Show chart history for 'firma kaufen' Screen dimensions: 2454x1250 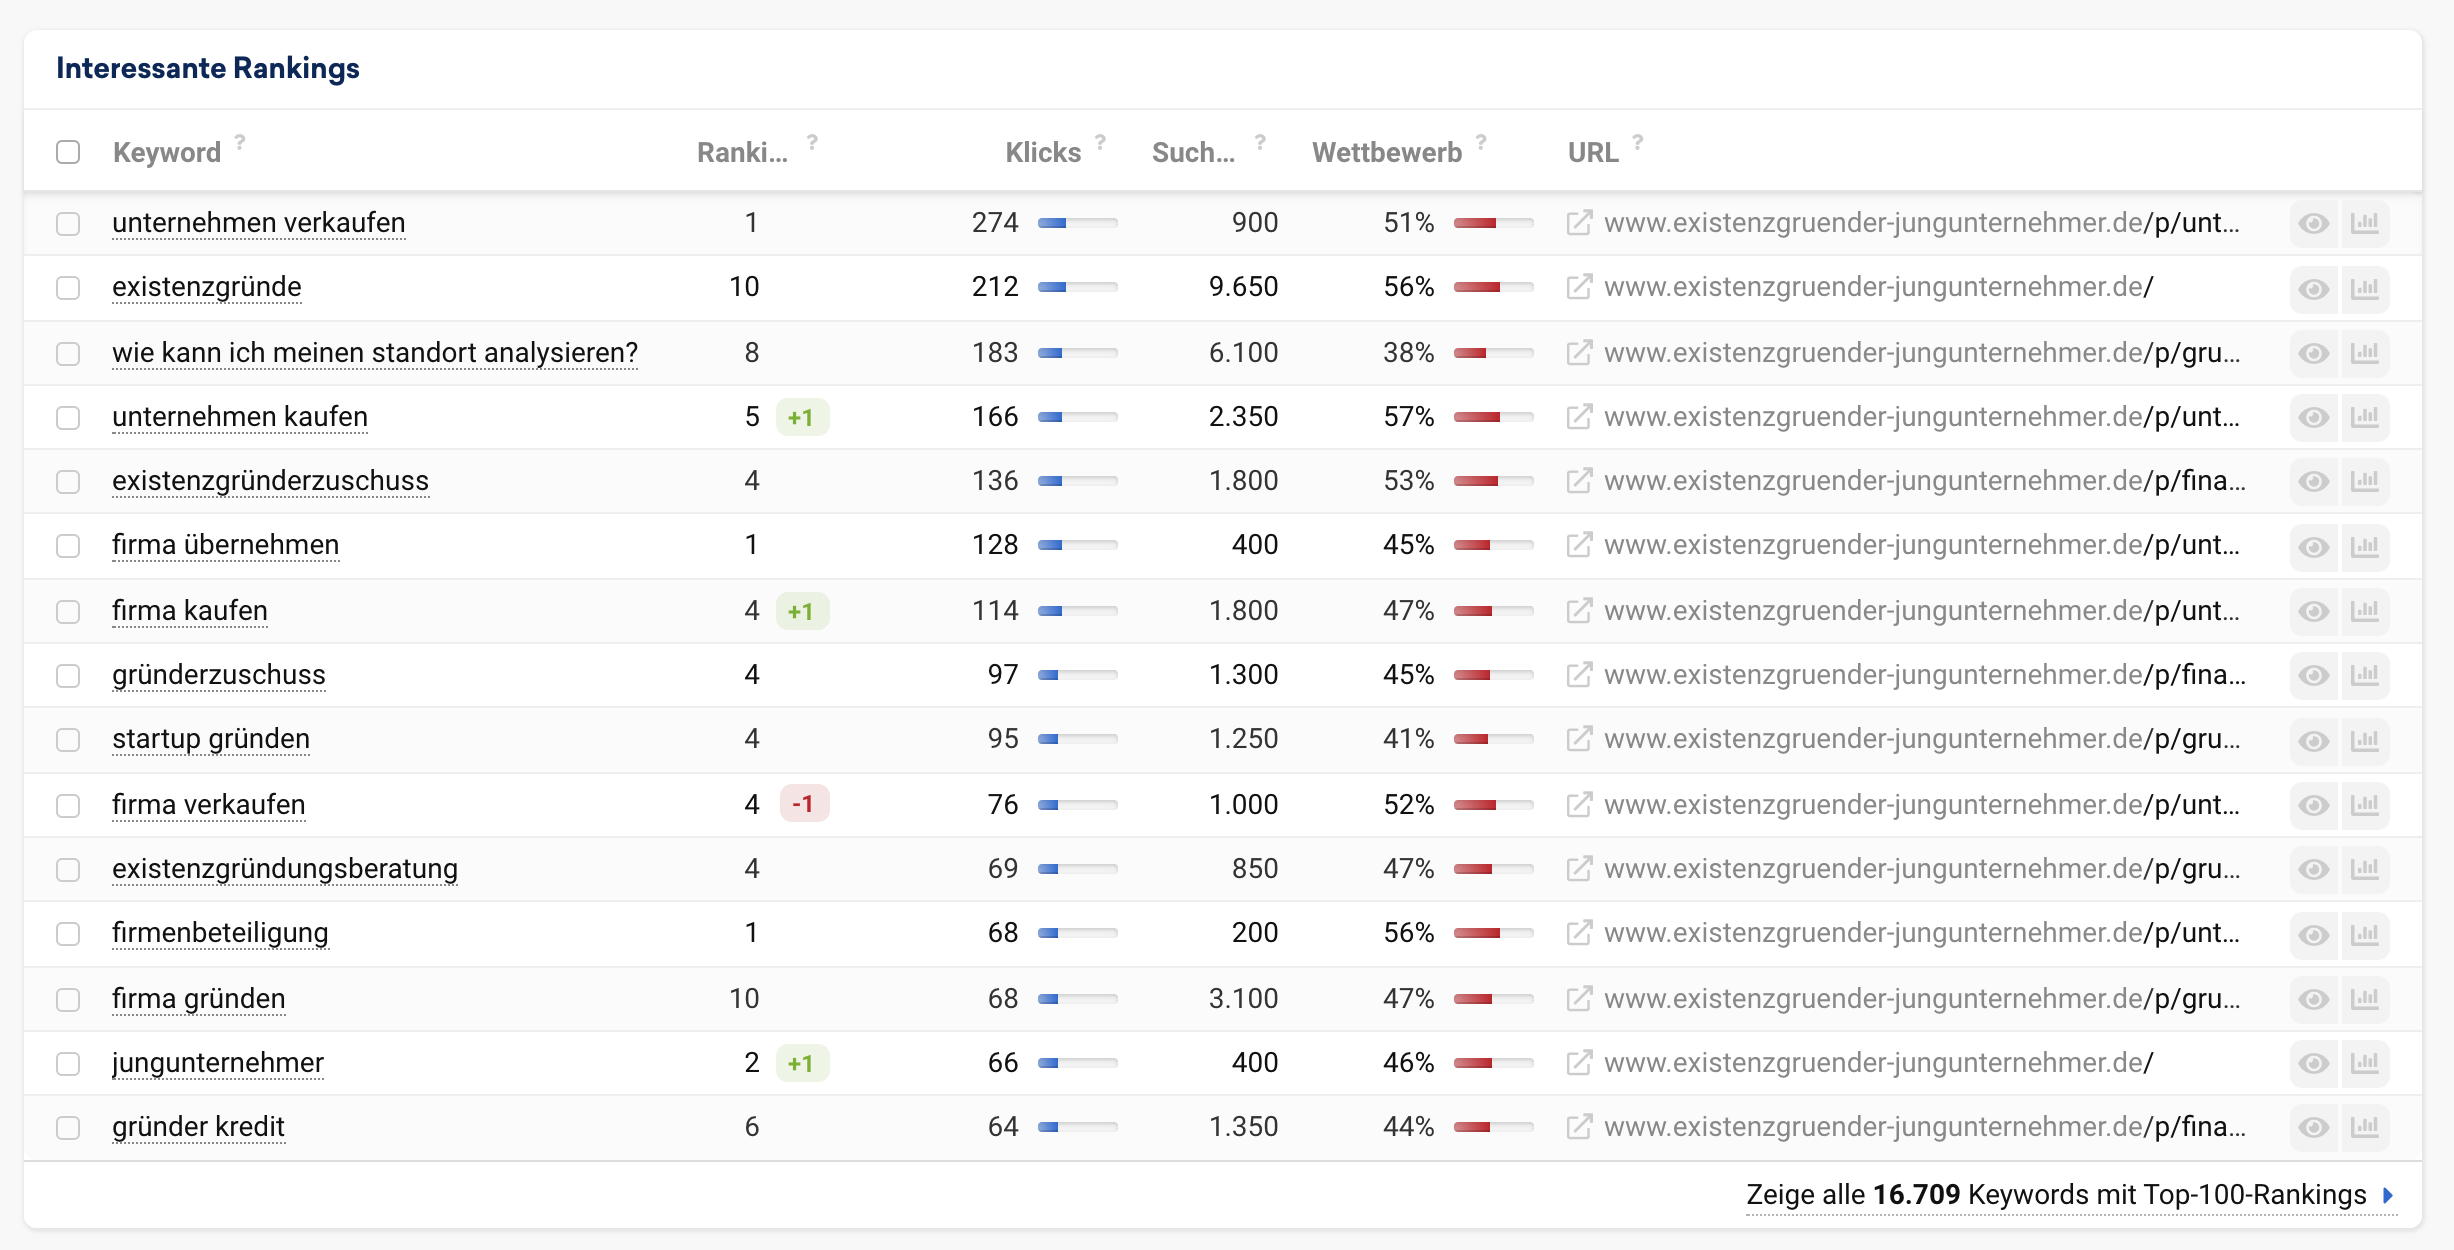click(2365, 611)
